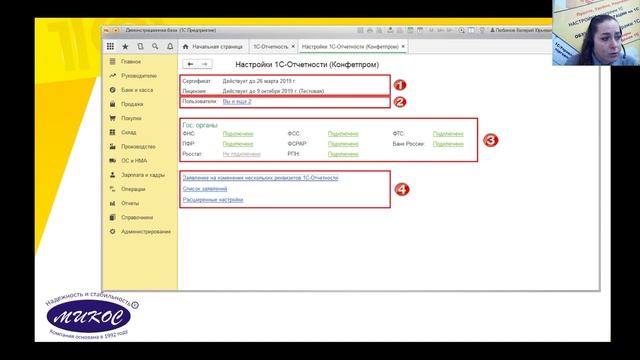Screen dimensions: 640x360
Task: Click ФСС 'Подключено' link
Action: [x=343, y=134]
